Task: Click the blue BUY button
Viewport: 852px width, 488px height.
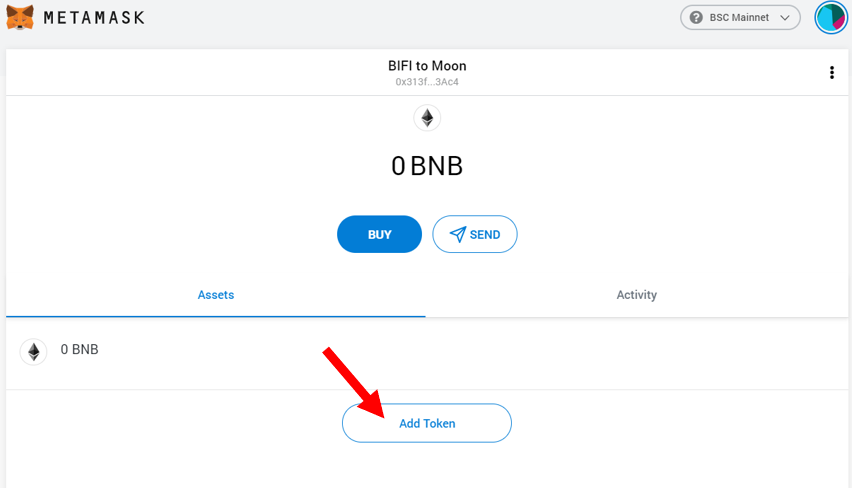Action: click(379, 234)
